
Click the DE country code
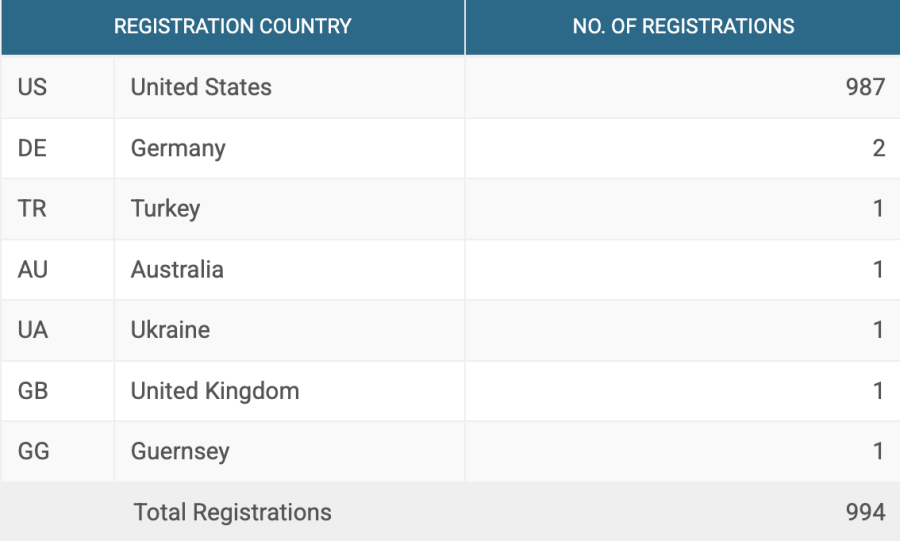32,148
